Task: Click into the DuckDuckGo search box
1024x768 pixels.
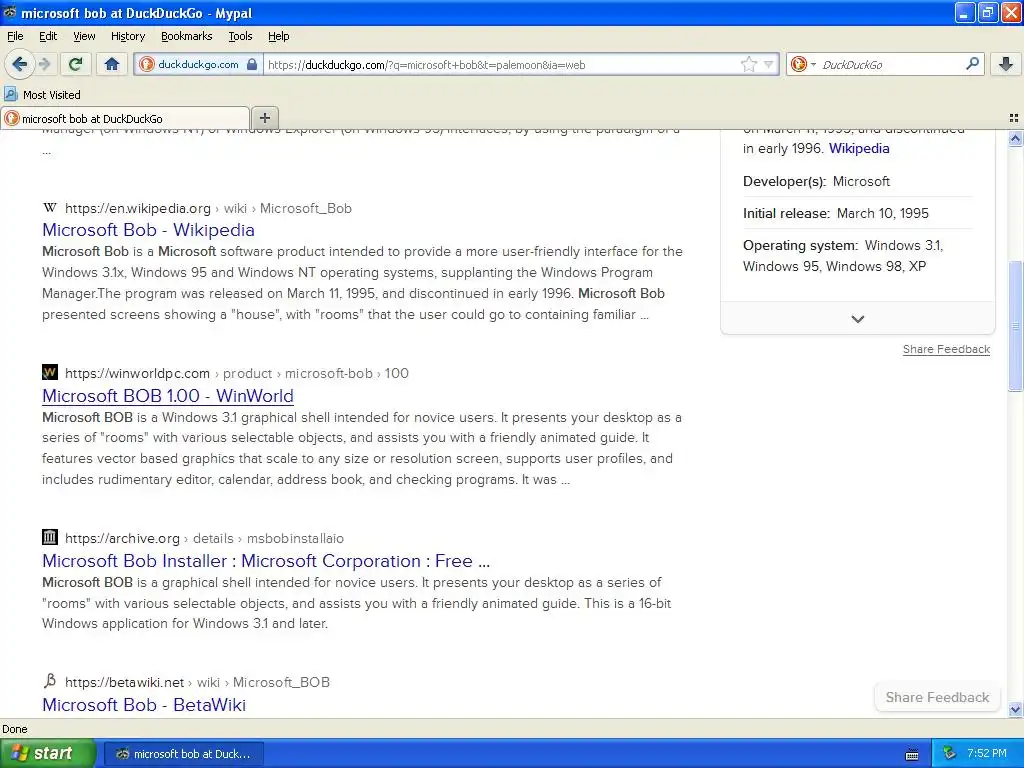Action: (889, 64)
